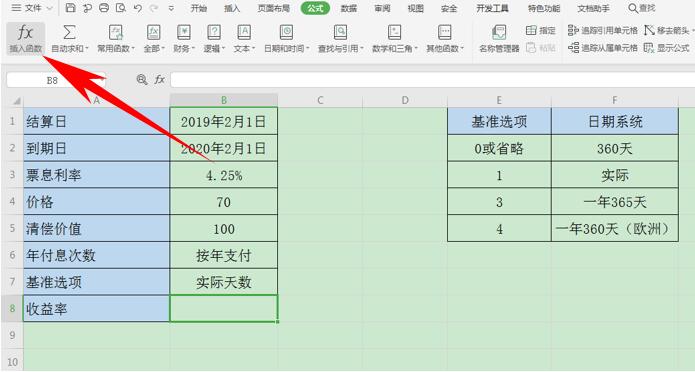The image size is (695, 372).
Task: Select cell F4 showing 一年365天
Action: [615, 202]
